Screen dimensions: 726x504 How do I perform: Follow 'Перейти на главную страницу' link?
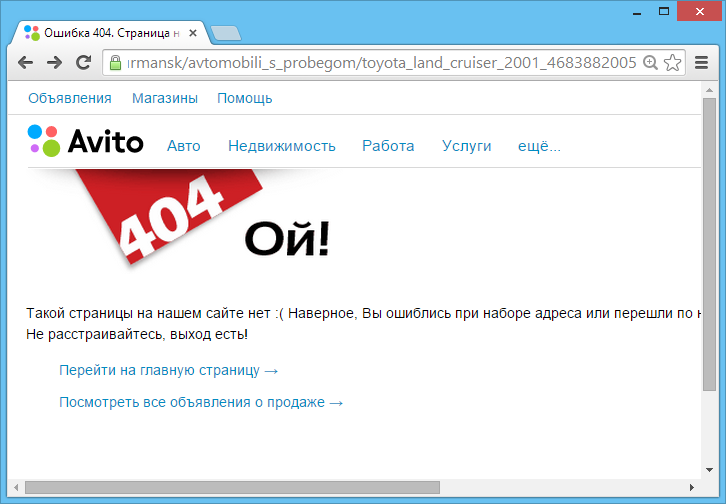point(168,370)
